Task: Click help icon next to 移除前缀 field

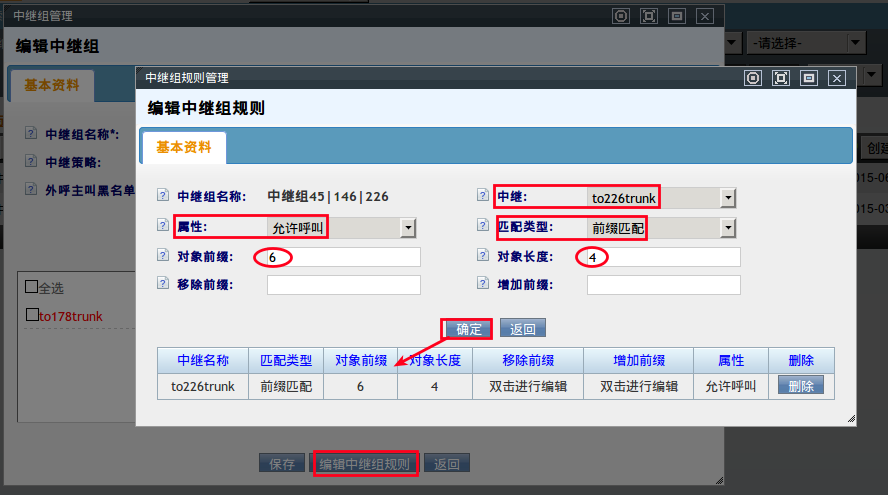Action: point(164,284)
